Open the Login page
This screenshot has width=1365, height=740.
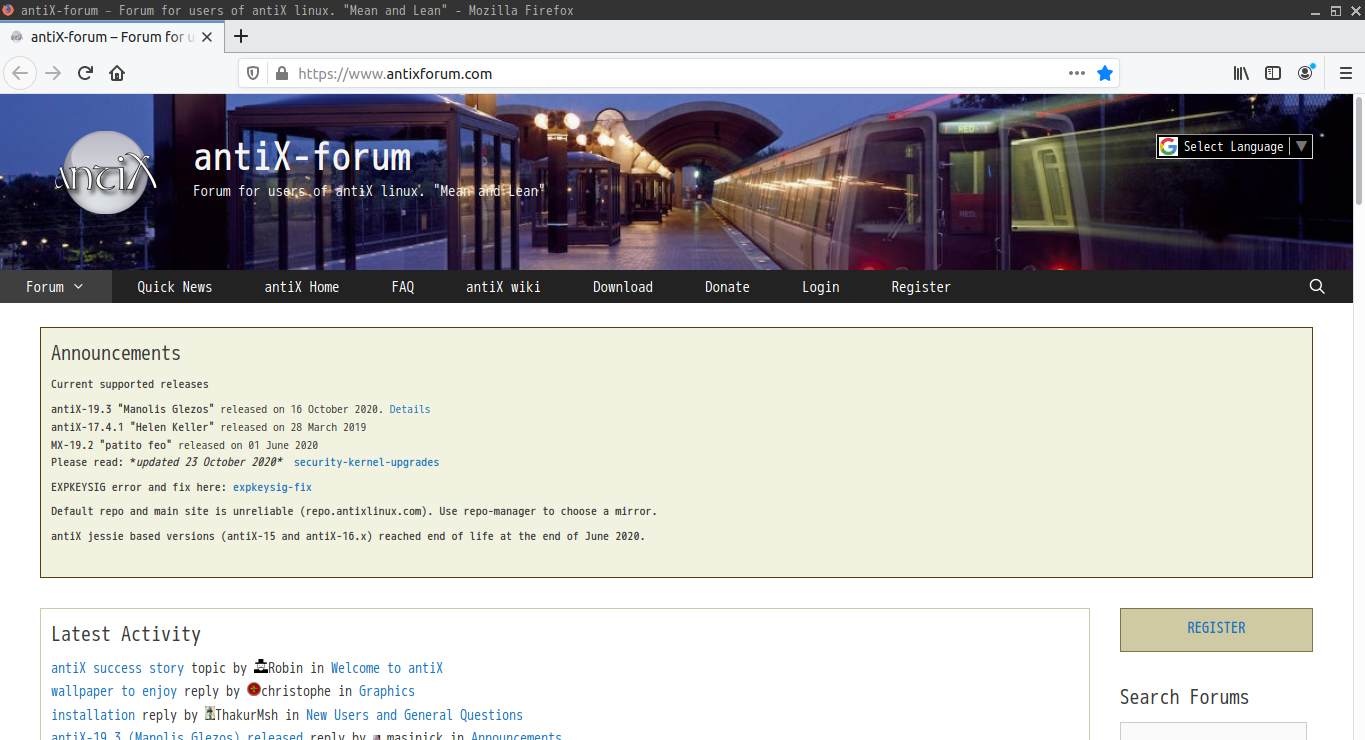click(821, 287)
